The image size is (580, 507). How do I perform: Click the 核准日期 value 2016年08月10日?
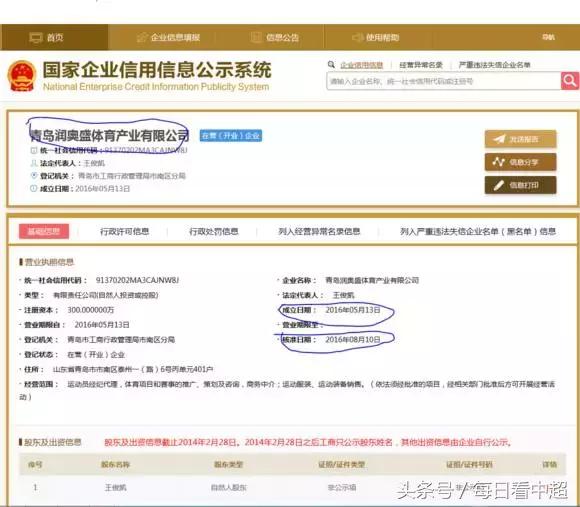pos(353,339)
